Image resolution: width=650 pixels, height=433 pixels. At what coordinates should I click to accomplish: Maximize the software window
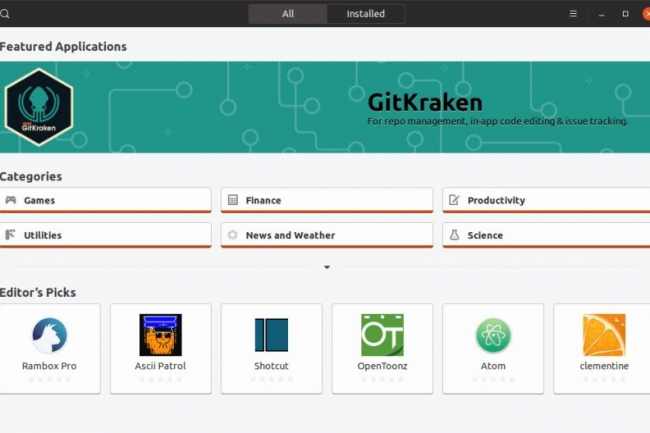pyautogui.click(x=625, y=14)
